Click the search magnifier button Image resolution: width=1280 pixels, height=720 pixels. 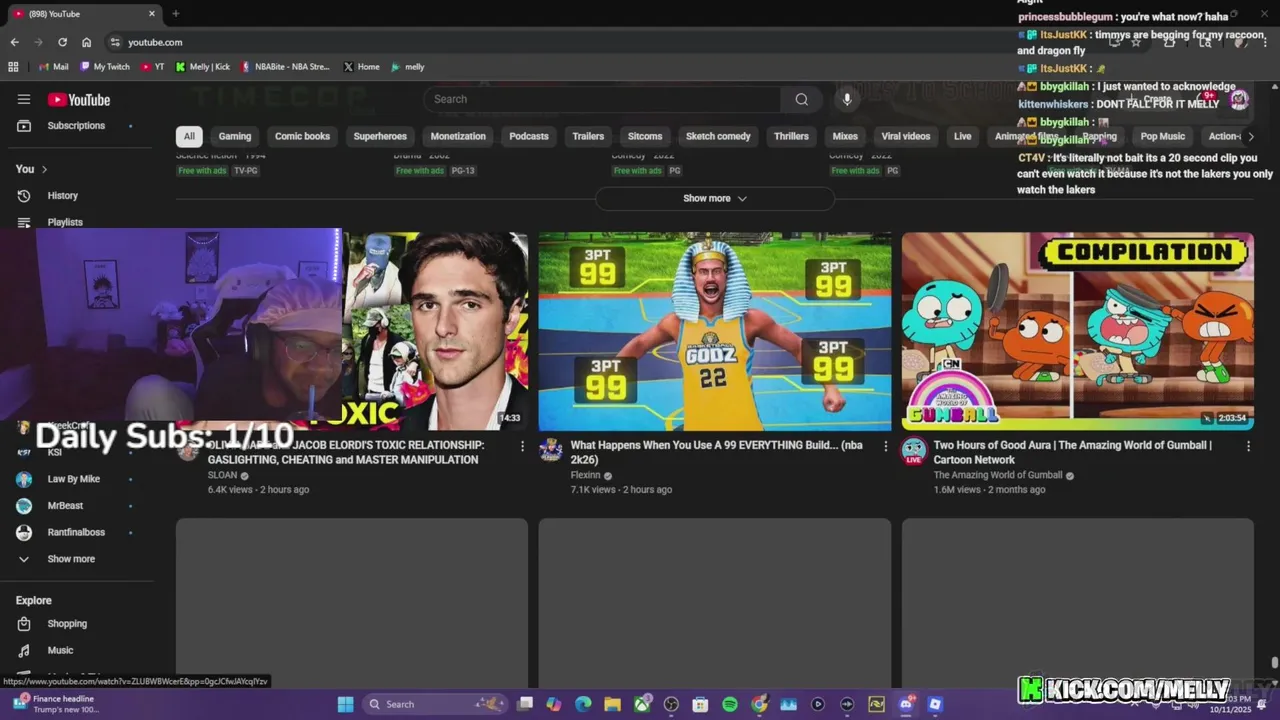[x=801, y=99]
